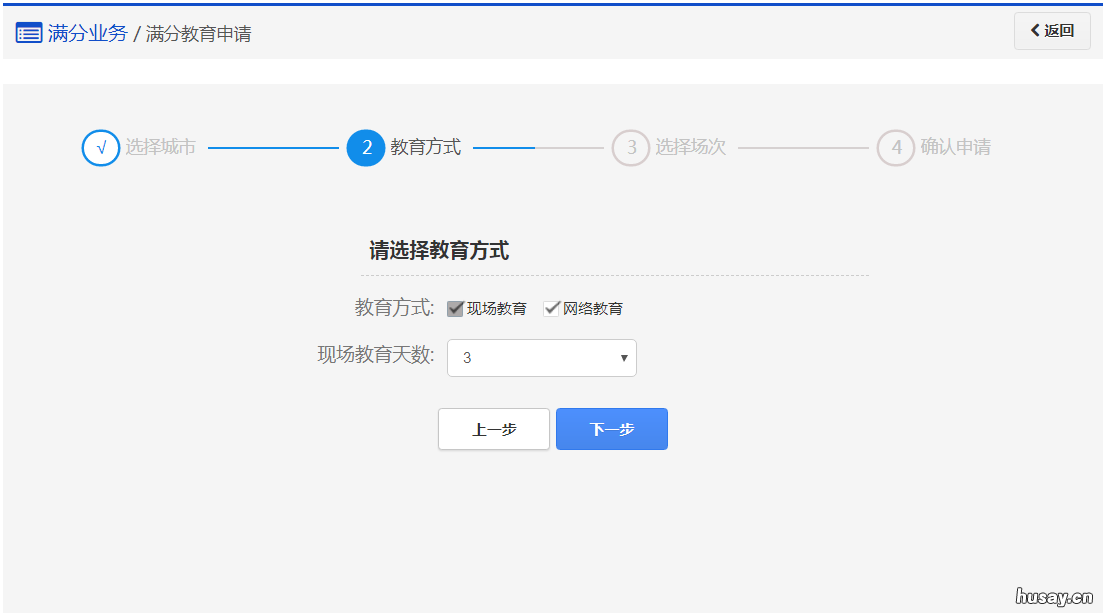Click the step 4 circle labeled 确认申请
Image resolution: width=1108 pixels, height=614 pixels.
(896, 147)
